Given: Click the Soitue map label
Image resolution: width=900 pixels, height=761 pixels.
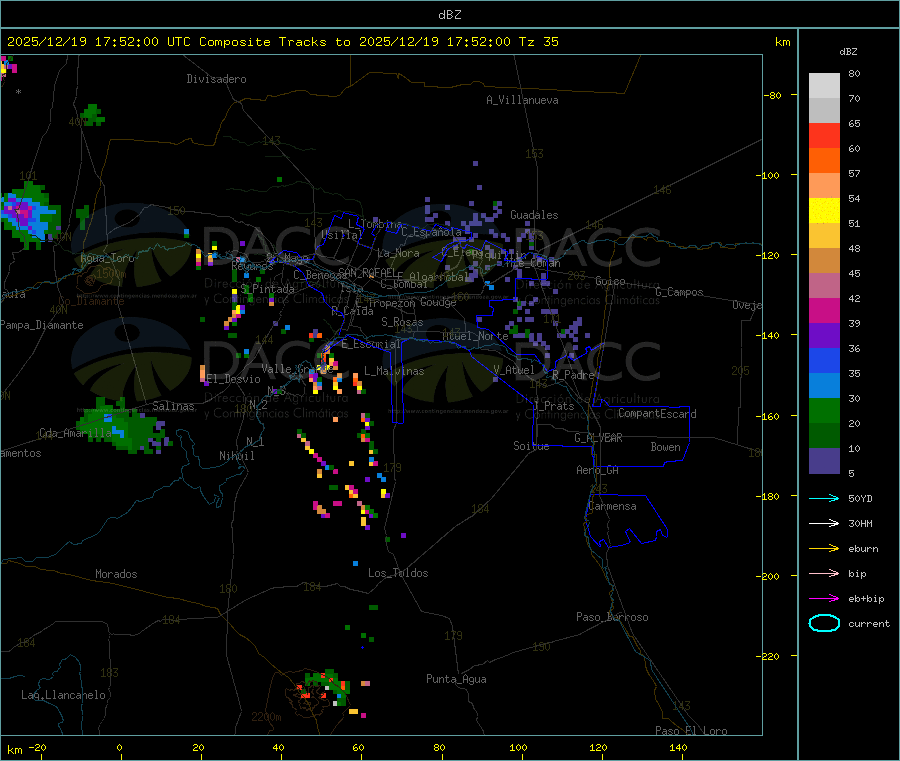Looking at the screenshot, I should tap(531, 446).
